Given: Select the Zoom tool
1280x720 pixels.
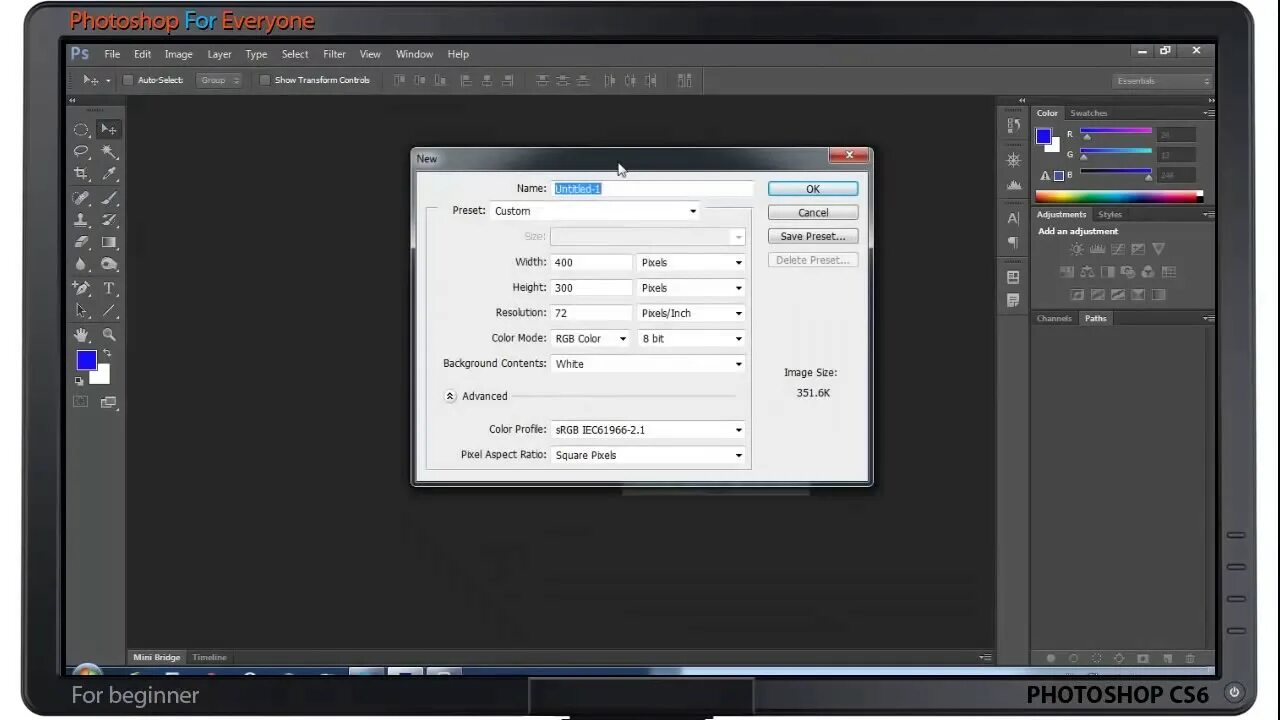Looking at the screenshot, I should click(x=109, y=335).
